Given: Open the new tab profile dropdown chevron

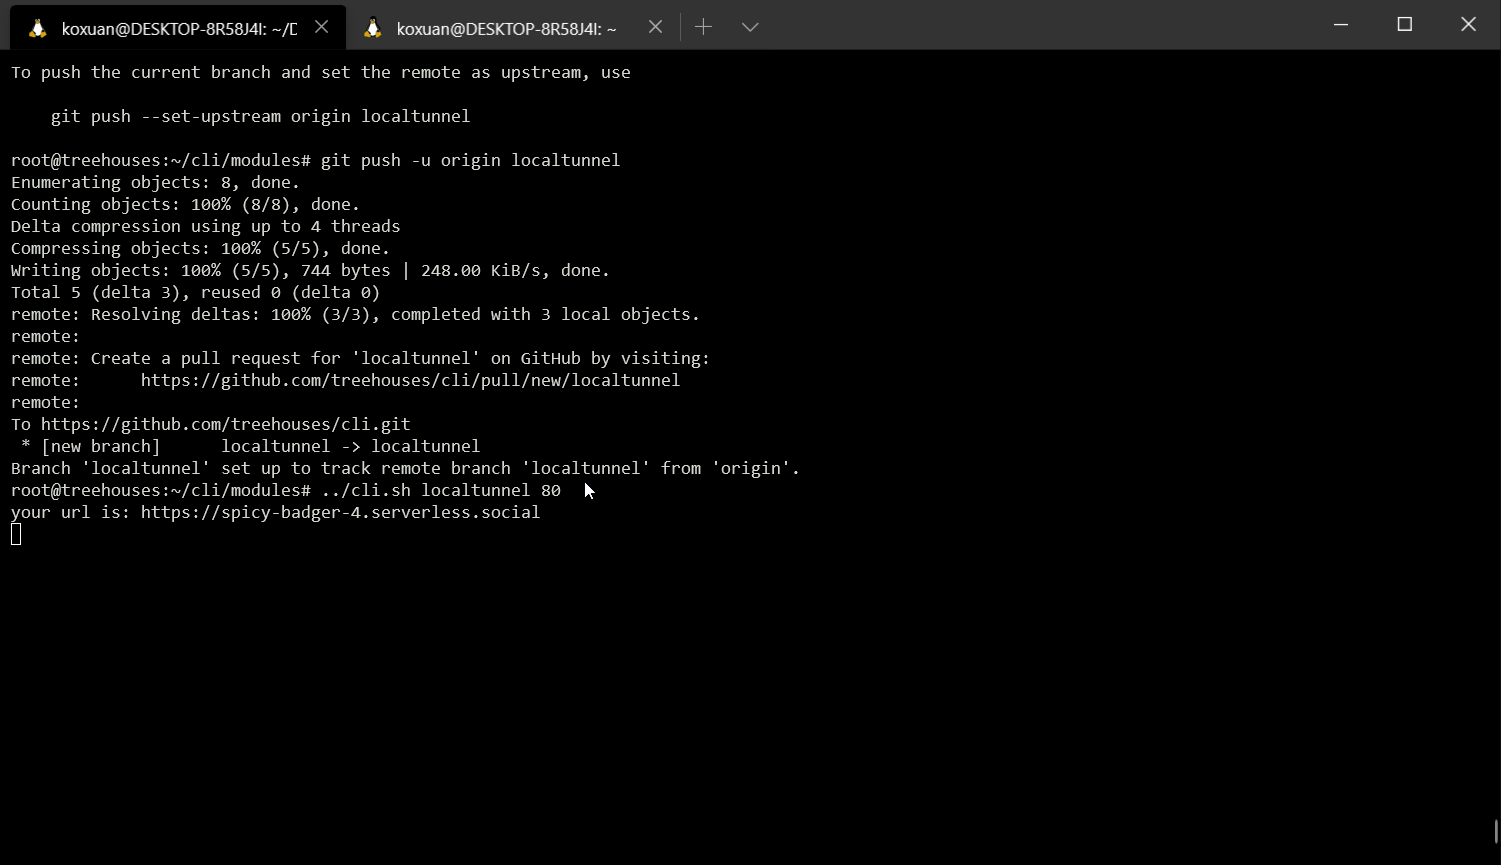Looking at the screenshot, I should pyautogui.click(x=750, y=27).
